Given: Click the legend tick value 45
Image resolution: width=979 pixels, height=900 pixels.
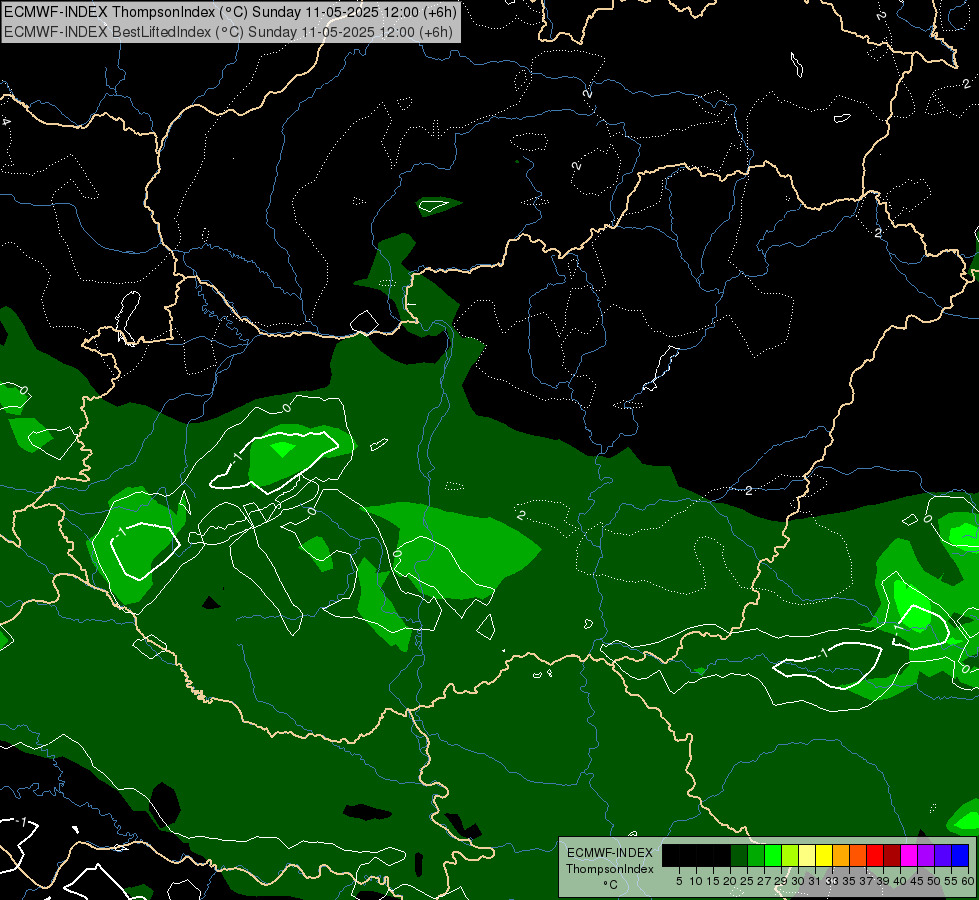Looking at the screenshot, I should coord(917,881).
